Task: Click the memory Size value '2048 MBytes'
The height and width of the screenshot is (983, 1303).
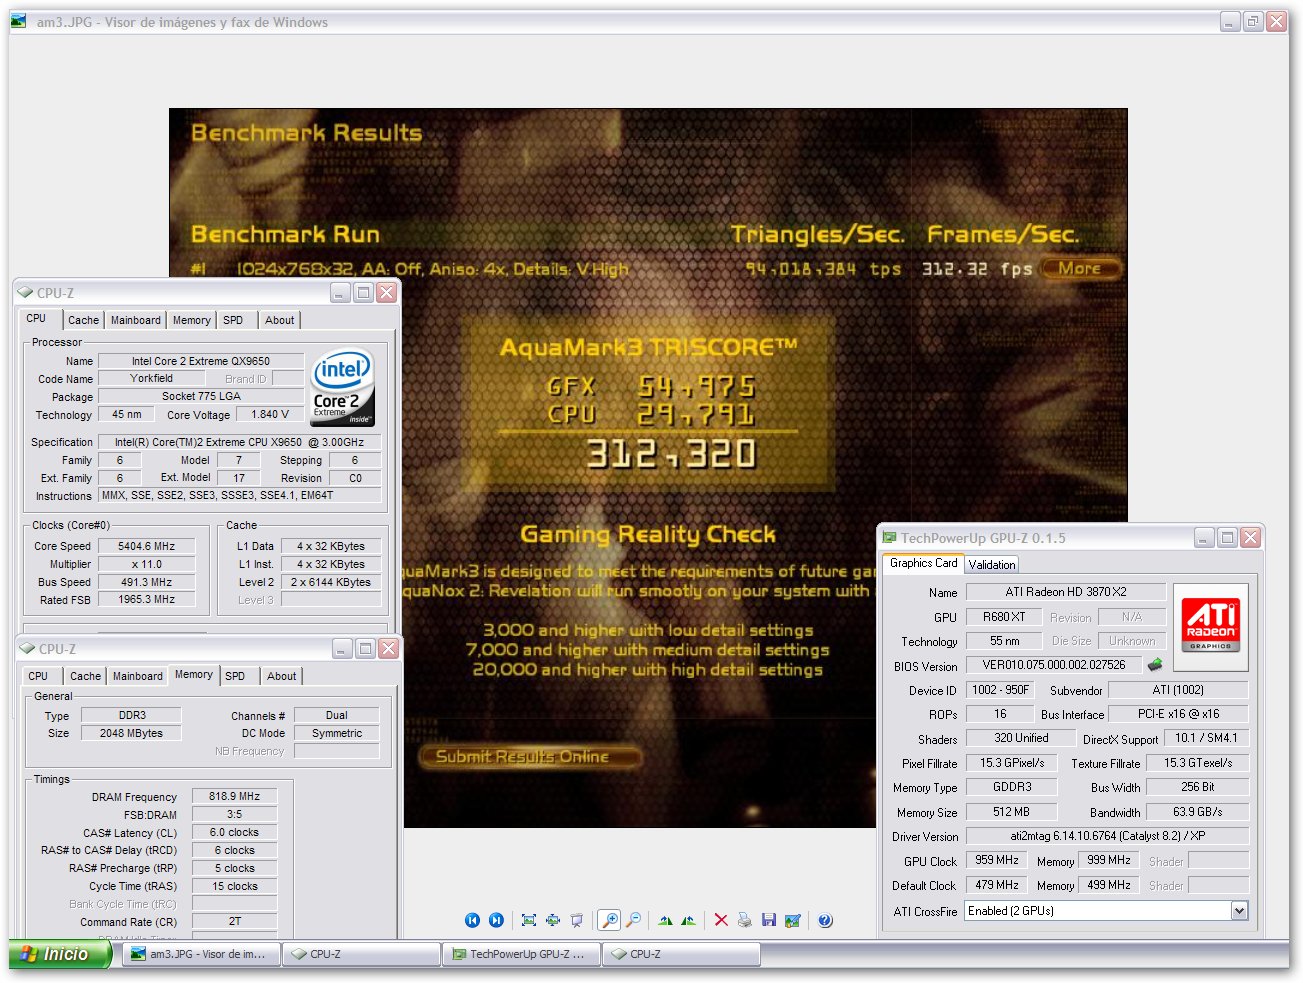Action: pyautogui.click(x=132, y=733)
